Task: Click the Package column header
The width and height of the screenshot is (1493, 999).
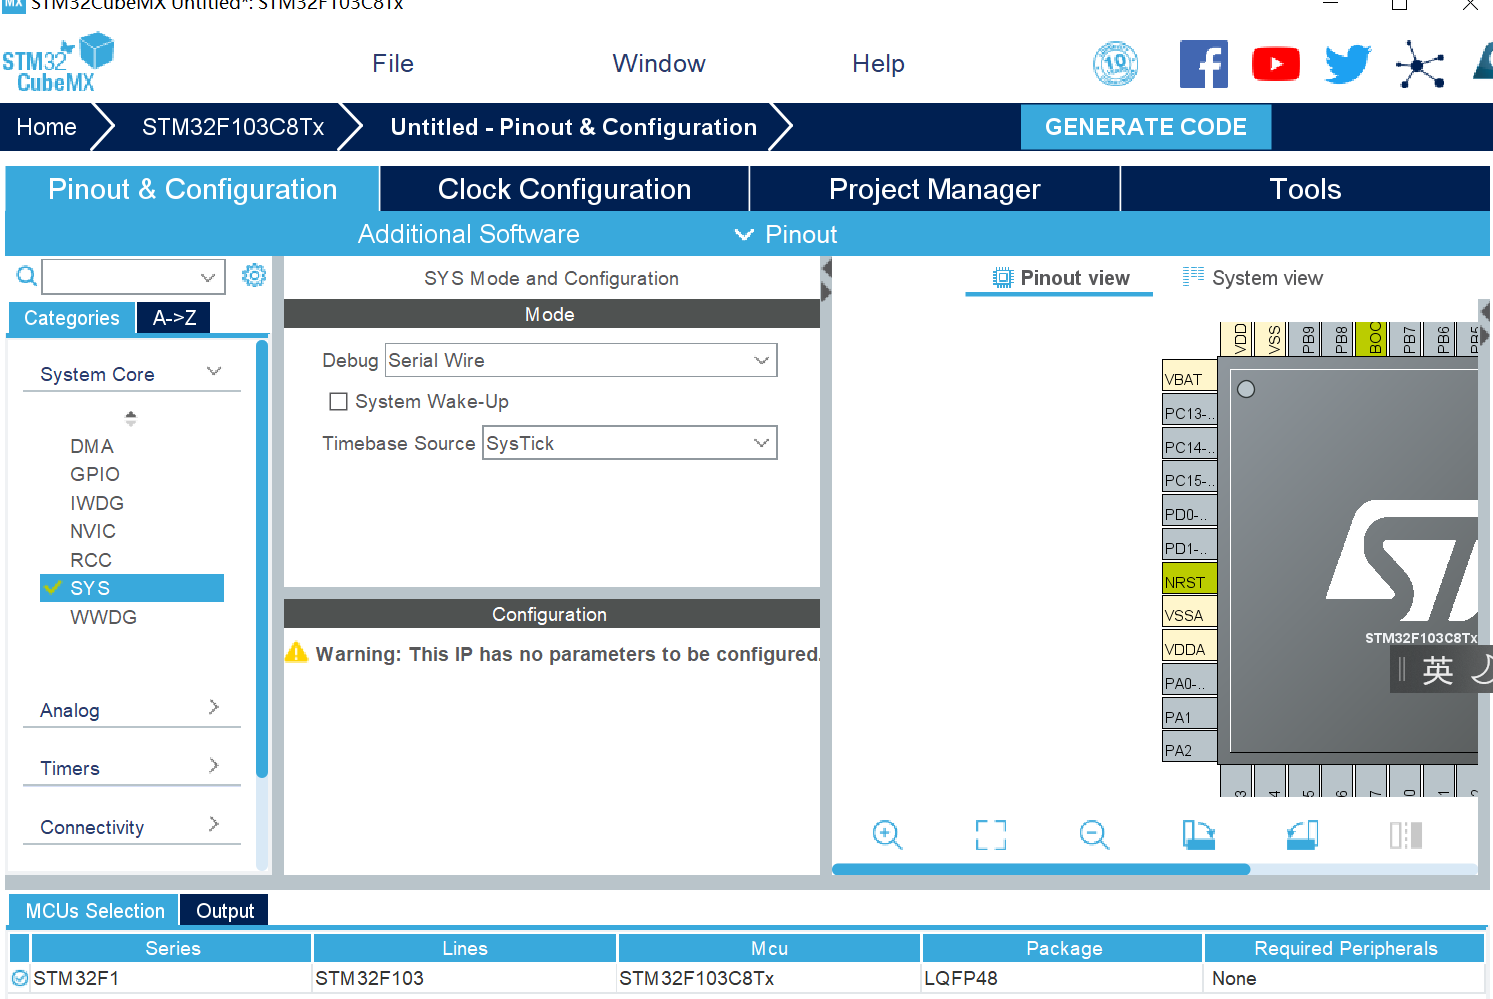Action: (x=1063, y=948)
